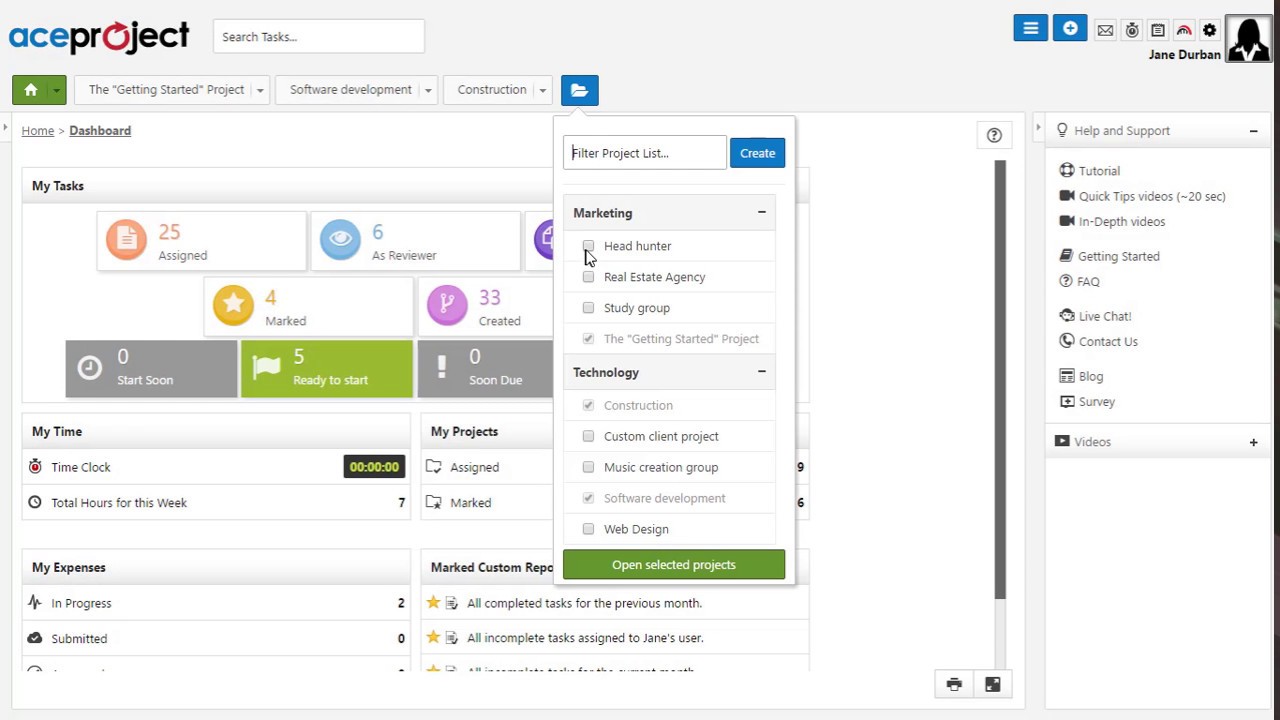Expand the Videos panel
Image resolution: width=1280 pixels, height=720 pixels.
[1253, 442]
